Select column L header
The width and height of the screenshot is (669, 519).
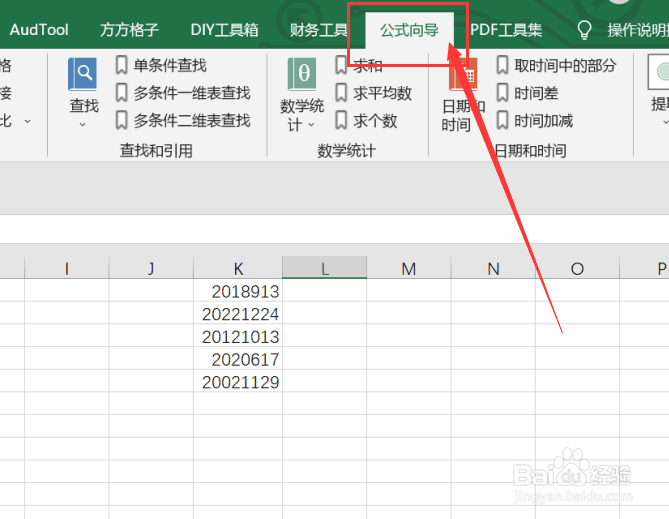324,268
